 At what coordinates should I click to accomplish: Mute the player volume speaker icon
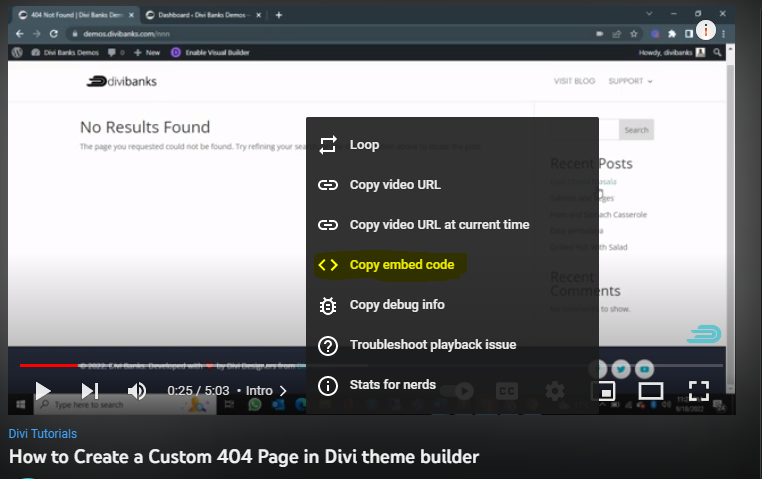point(137,391)
